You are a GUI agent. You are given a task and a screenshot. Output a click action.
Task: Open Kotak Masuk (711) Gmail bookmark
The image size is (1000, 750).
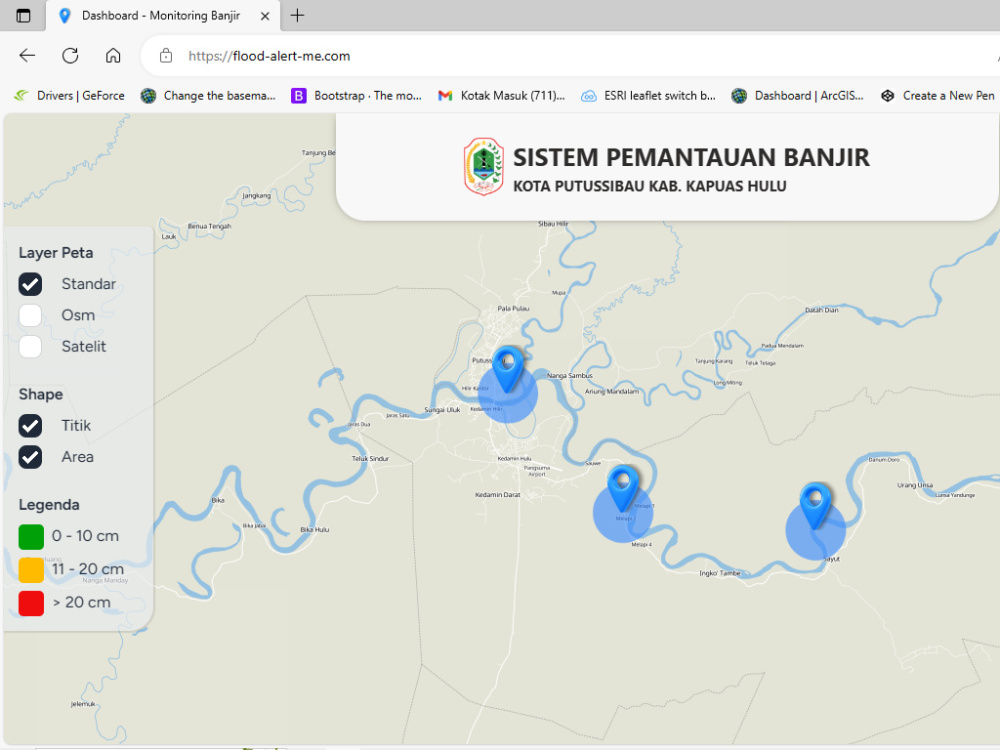tap(501, 96)
